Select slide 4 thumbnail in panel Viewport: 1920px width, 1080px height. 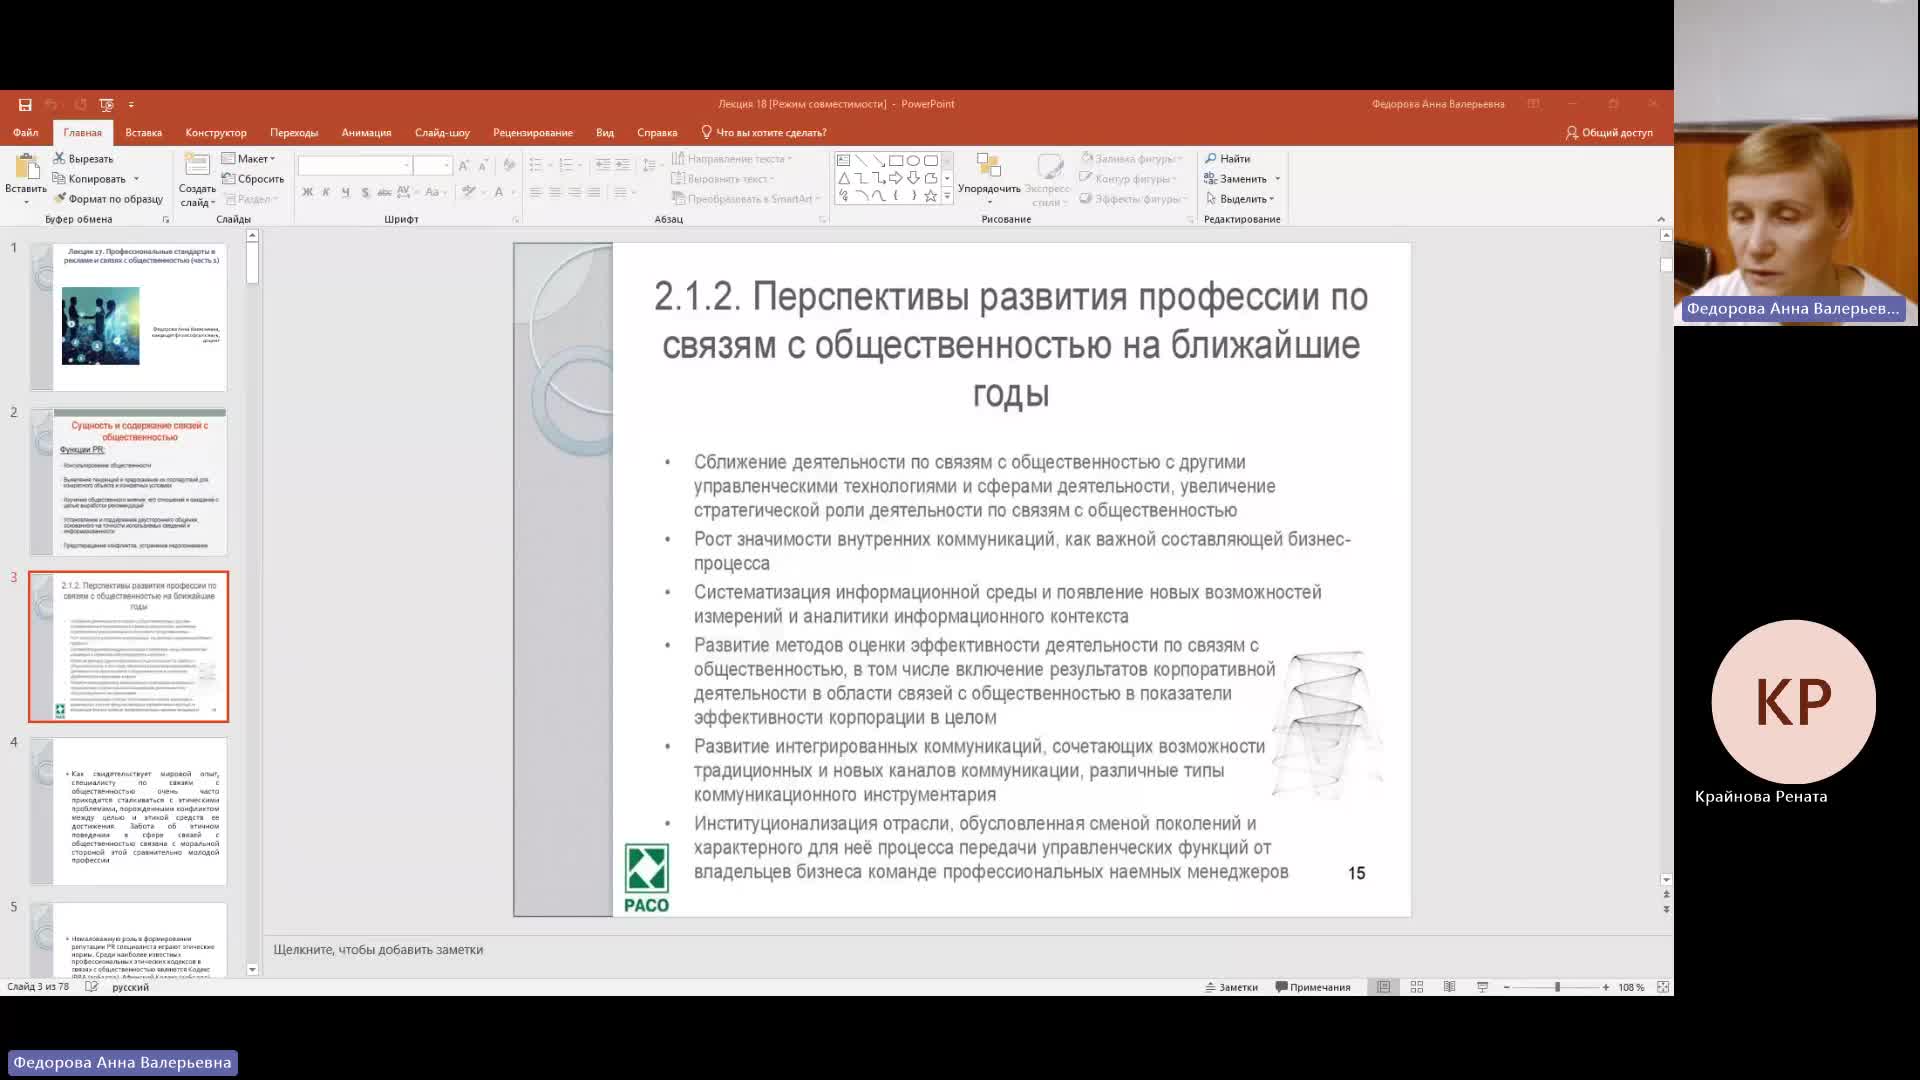pyautogui.click(x=128, y=811)
